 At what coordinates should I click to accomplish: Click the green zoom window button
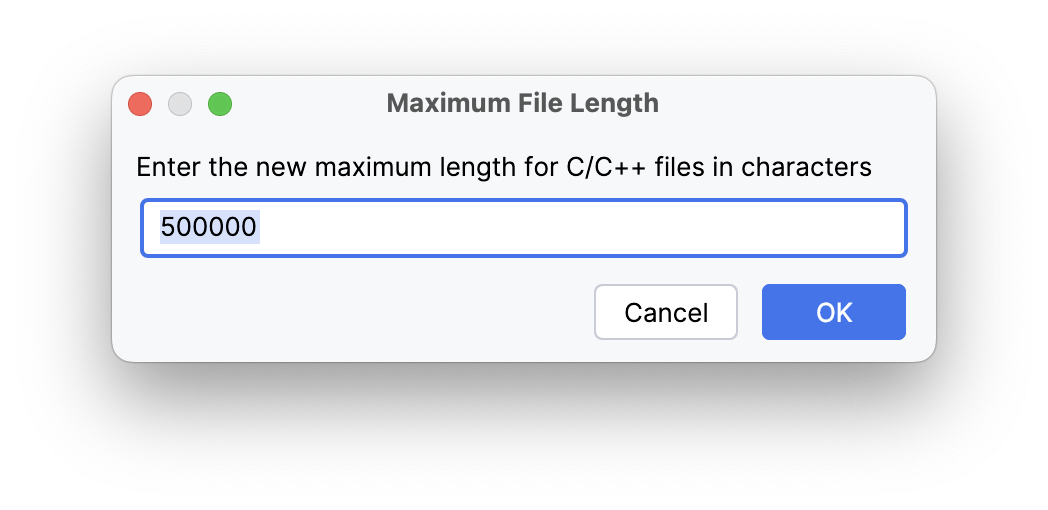(220, 104)
